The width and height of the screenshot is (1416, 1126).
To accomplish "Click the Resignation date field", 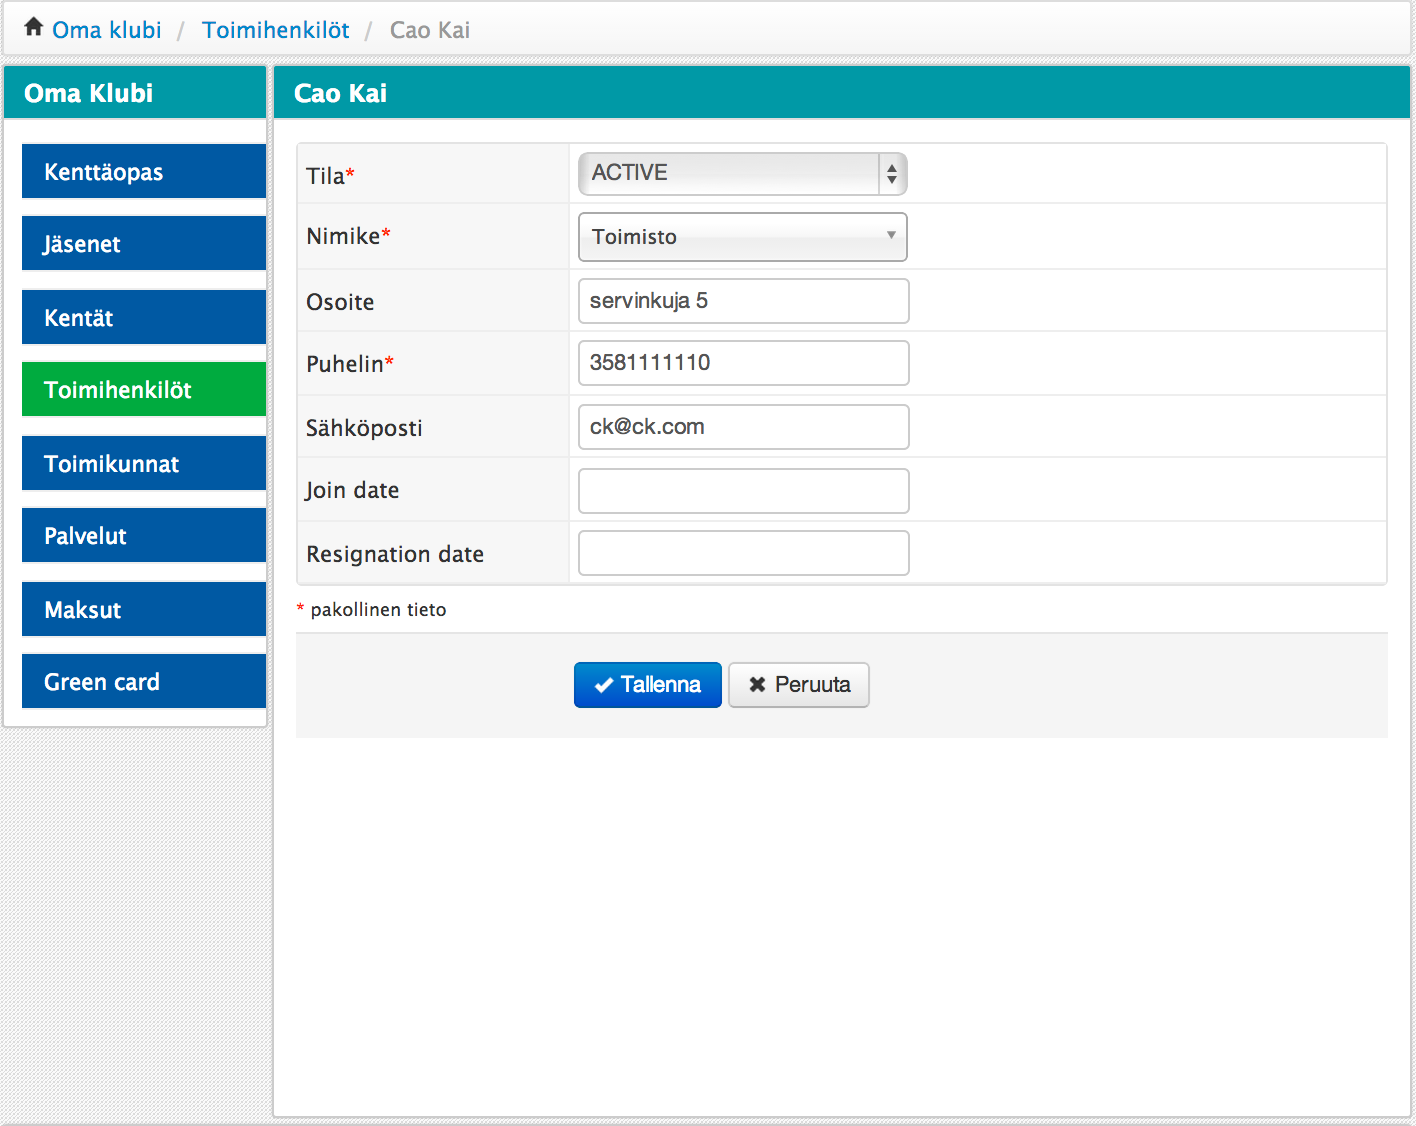I will (744, 553).
